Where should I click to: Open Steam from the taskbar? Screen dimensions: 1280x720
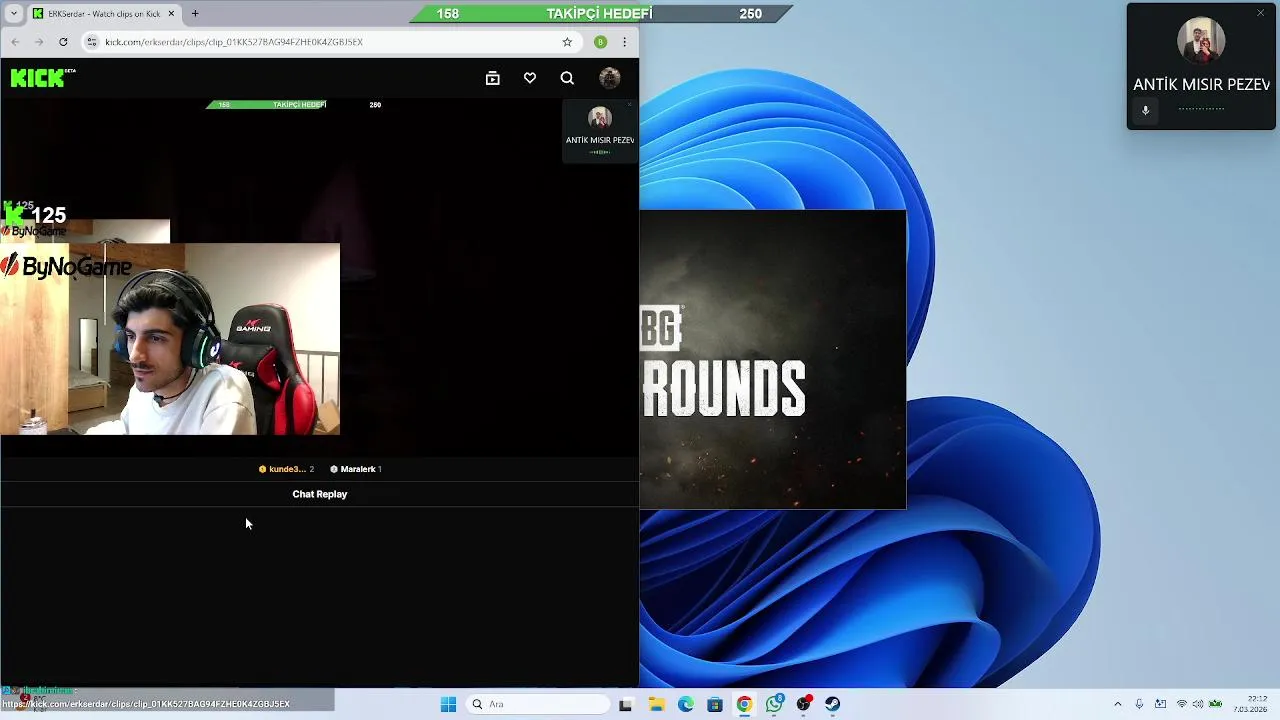tap(832, 704)
